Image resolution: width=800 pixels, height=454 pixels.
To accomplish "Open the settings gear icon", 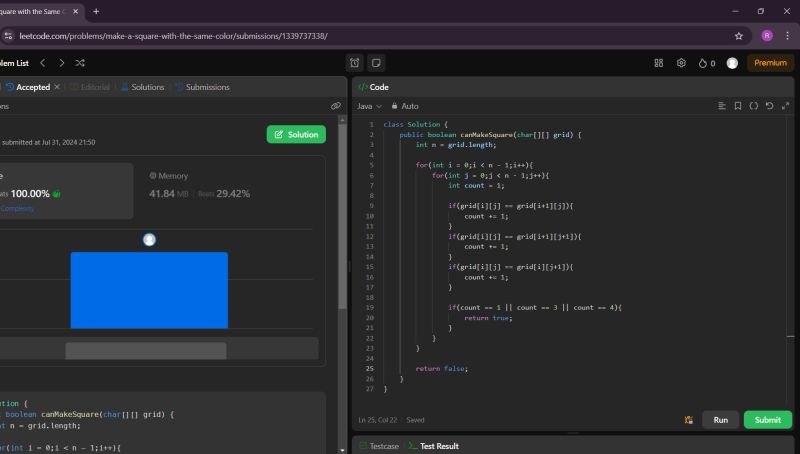I will click(681, 63).
